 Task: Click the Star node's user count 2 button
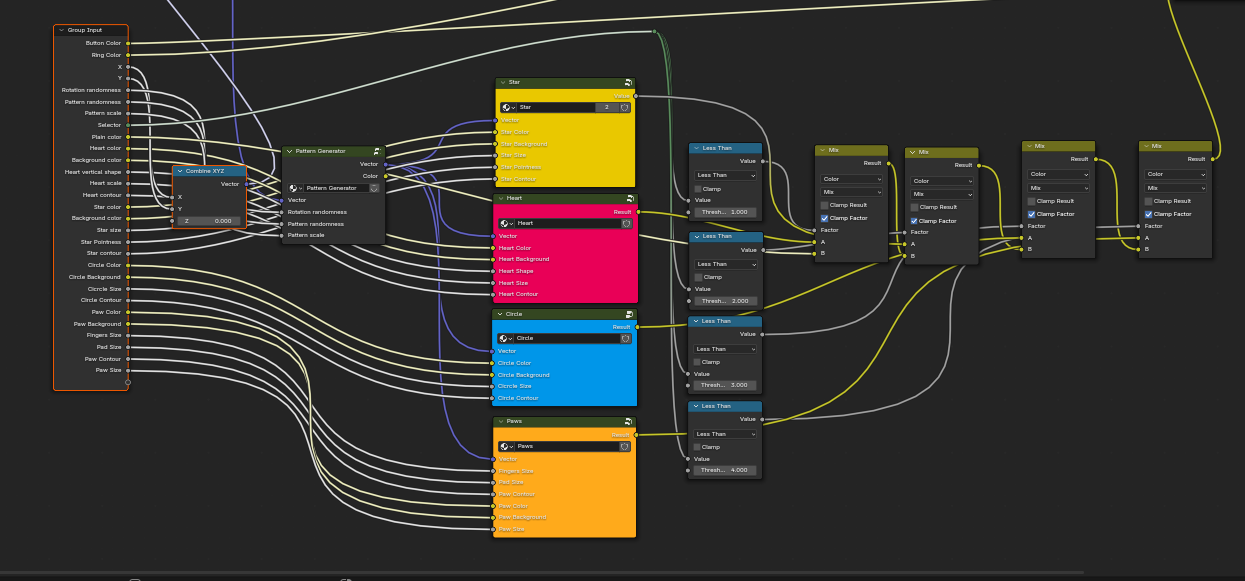coord(606,107)
